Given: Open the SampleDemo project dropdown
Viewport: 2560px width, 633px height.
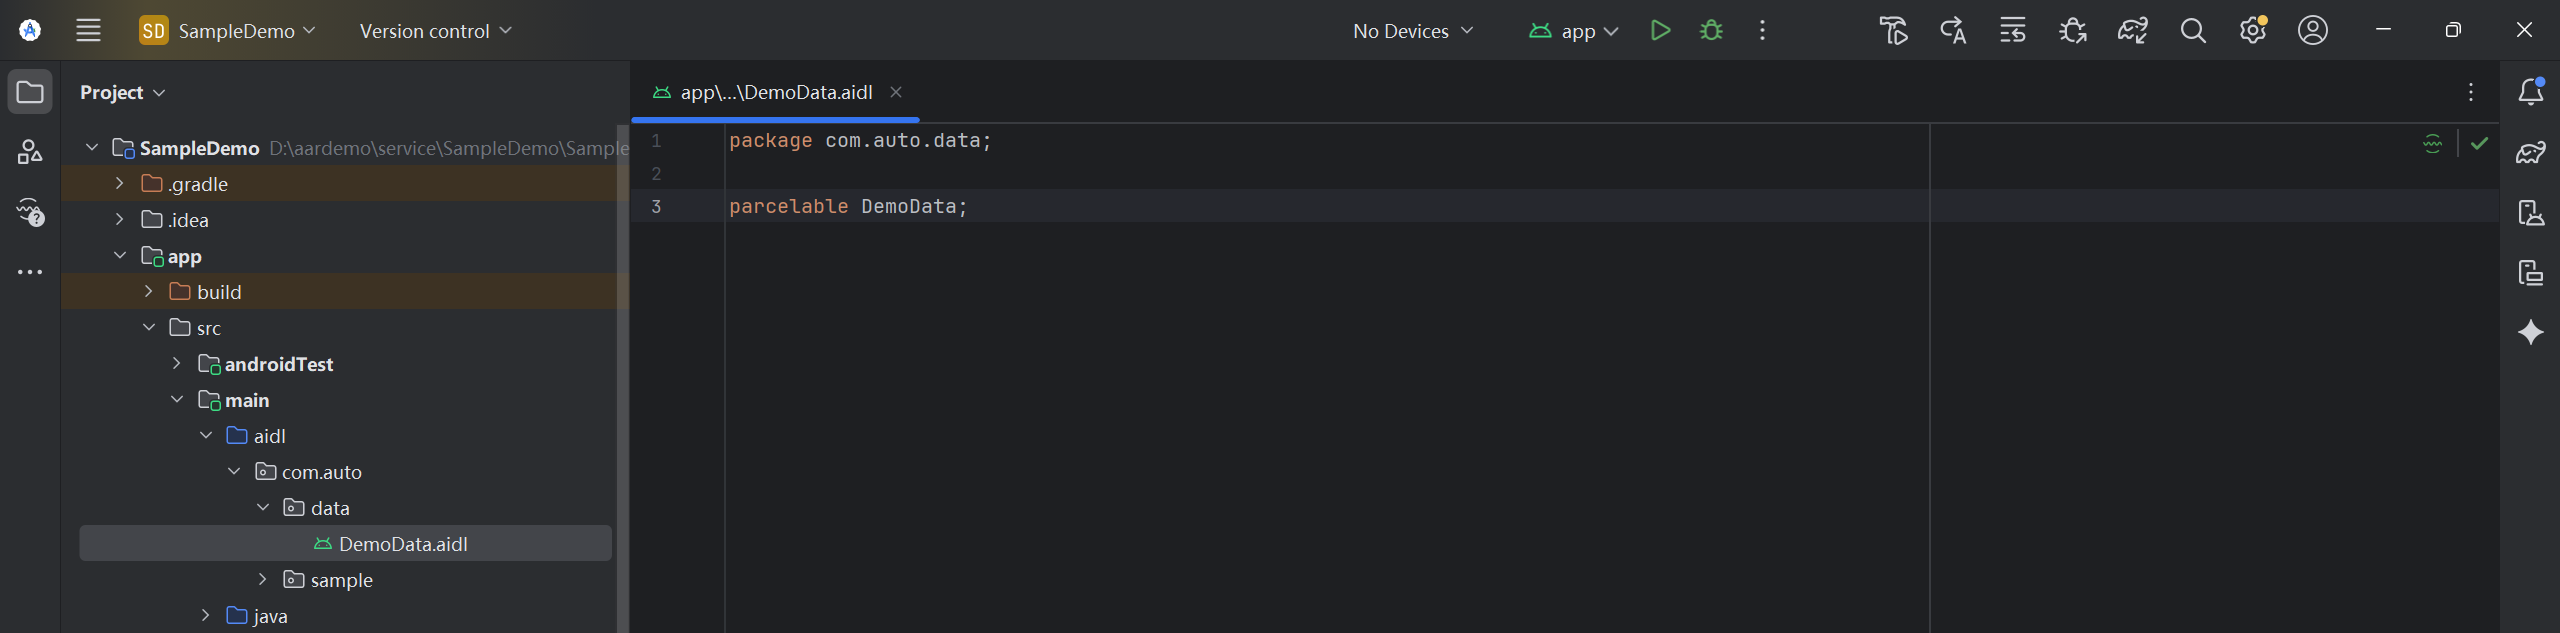Looking at the screenshot, I should 228,31.
